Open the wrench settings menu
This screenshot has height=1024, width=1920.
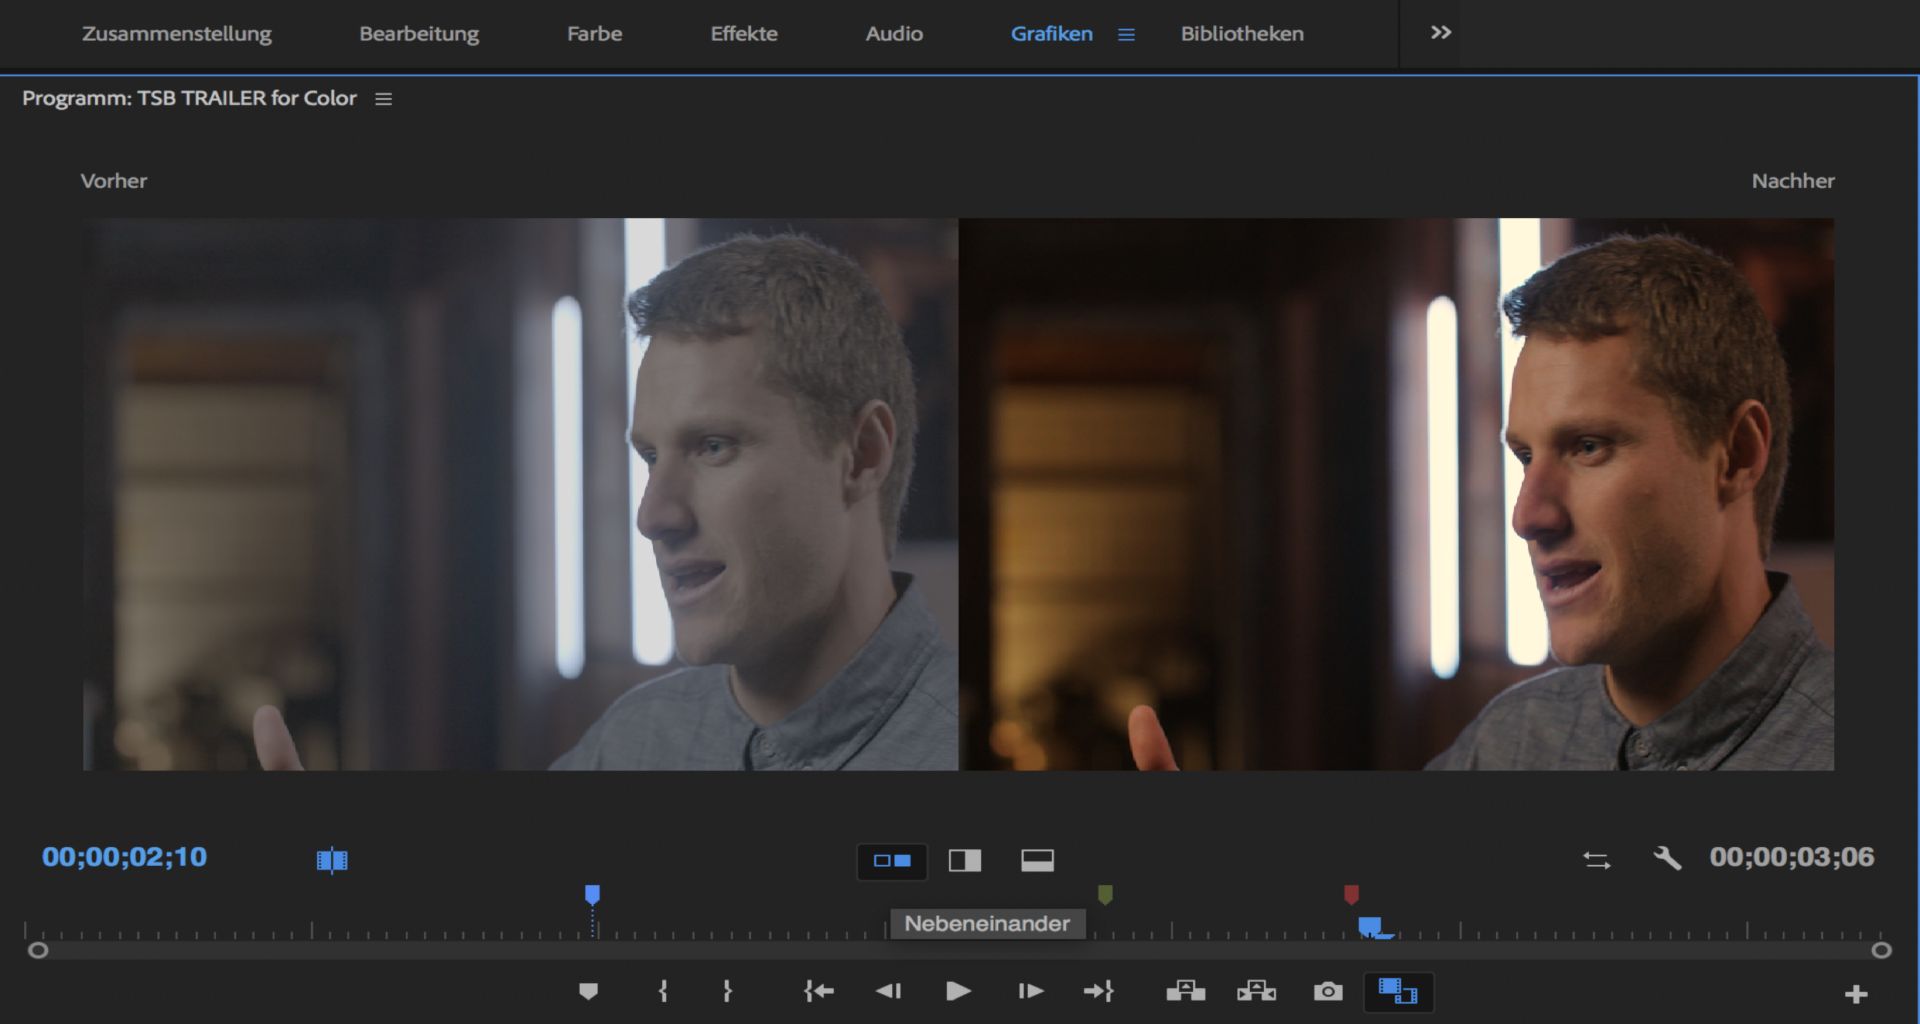pos(1667,858)
